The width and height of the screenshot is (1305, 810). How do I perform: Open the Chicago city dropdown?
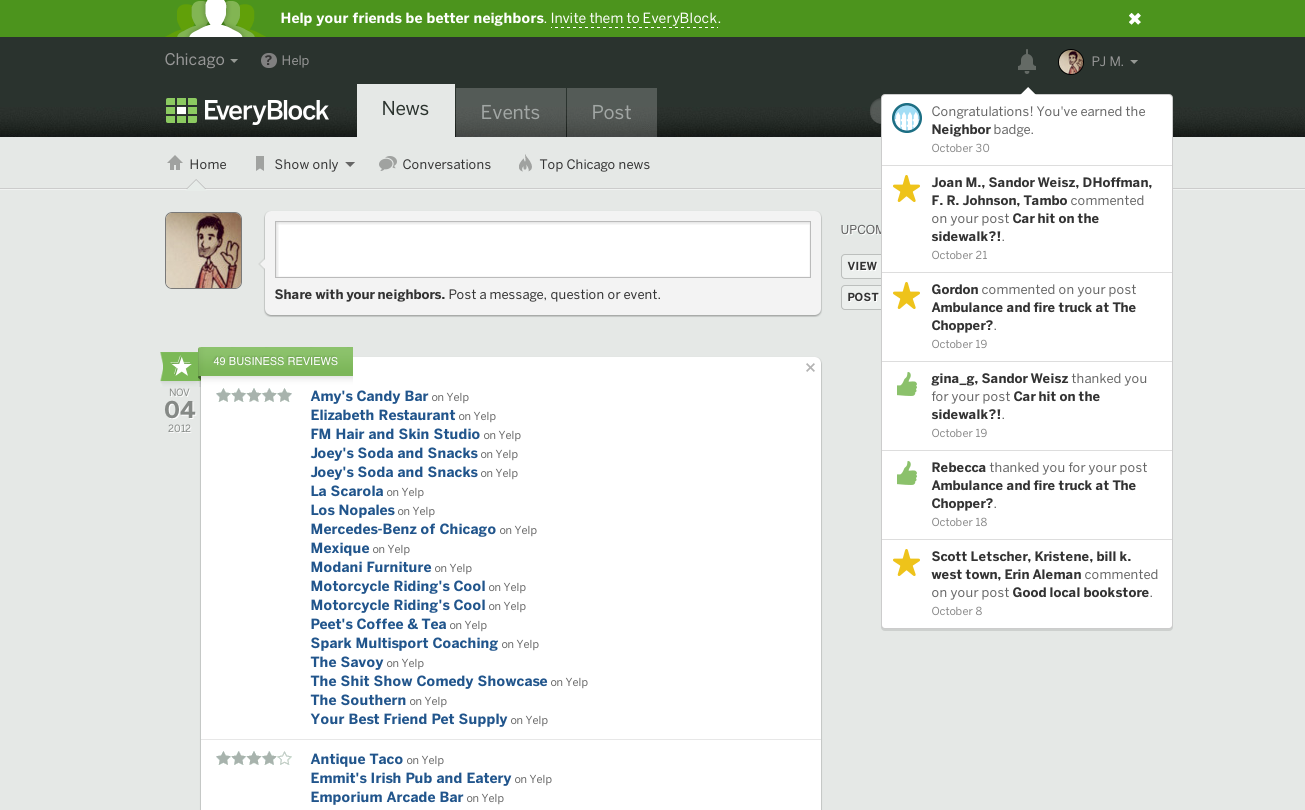[x=201, y=60]
